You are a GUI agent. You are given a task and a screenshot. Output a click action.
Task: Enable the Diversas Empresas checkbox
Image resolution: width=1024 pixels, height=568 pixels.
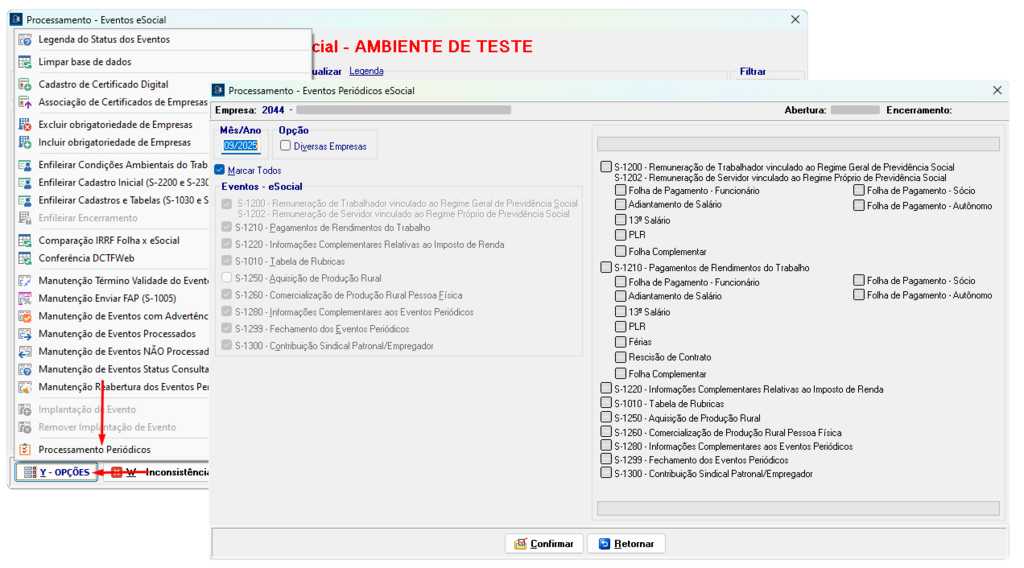286,146
